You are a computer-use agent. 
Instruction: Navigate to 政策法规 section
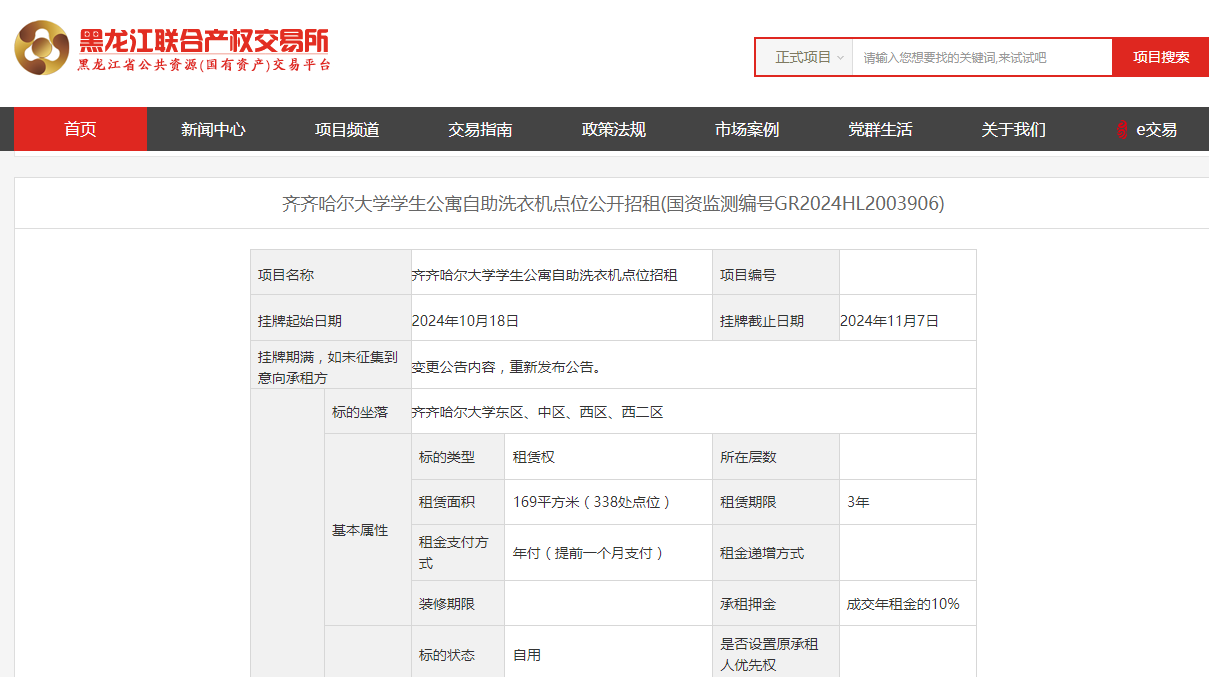coord(614,130)
